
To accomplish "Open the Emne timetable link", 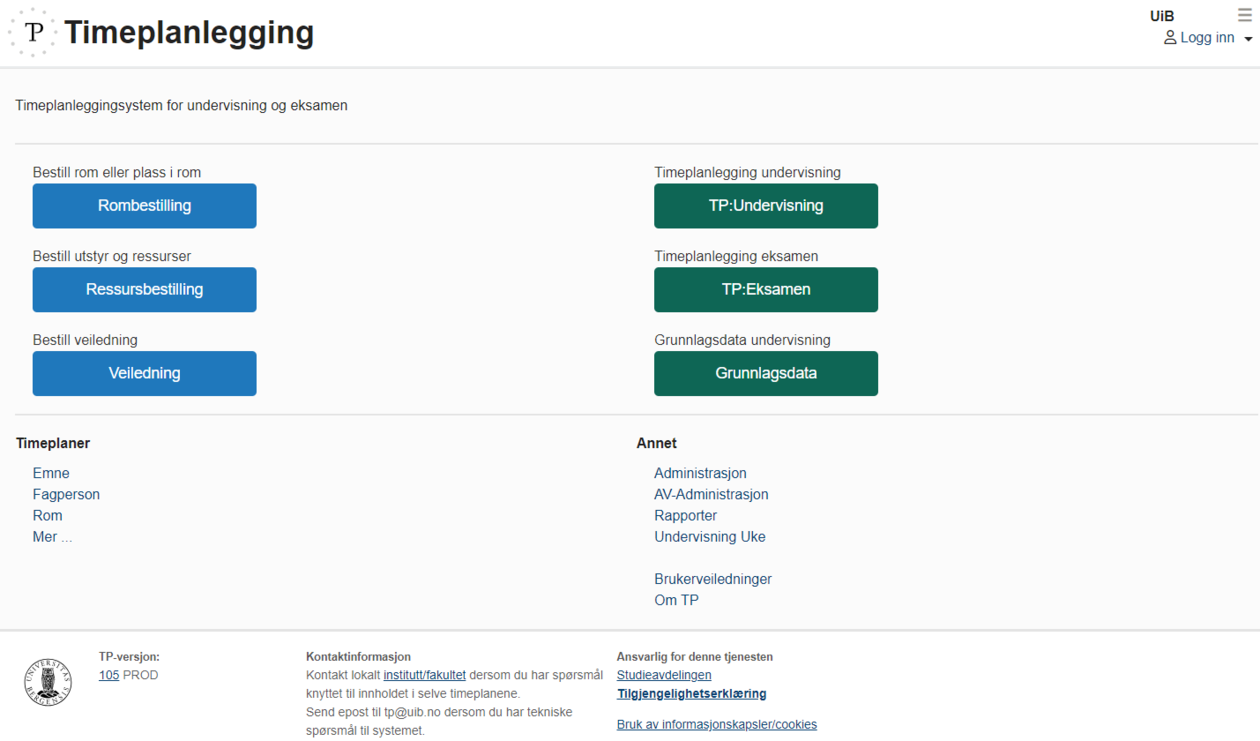I will [x=51, y=473].
